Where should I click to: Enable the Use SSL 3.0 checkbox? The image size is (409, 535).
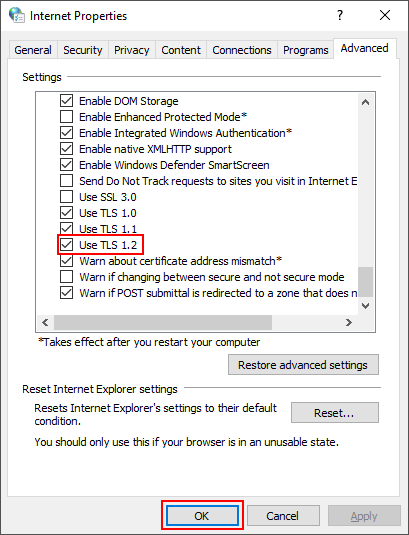(67, 197)
